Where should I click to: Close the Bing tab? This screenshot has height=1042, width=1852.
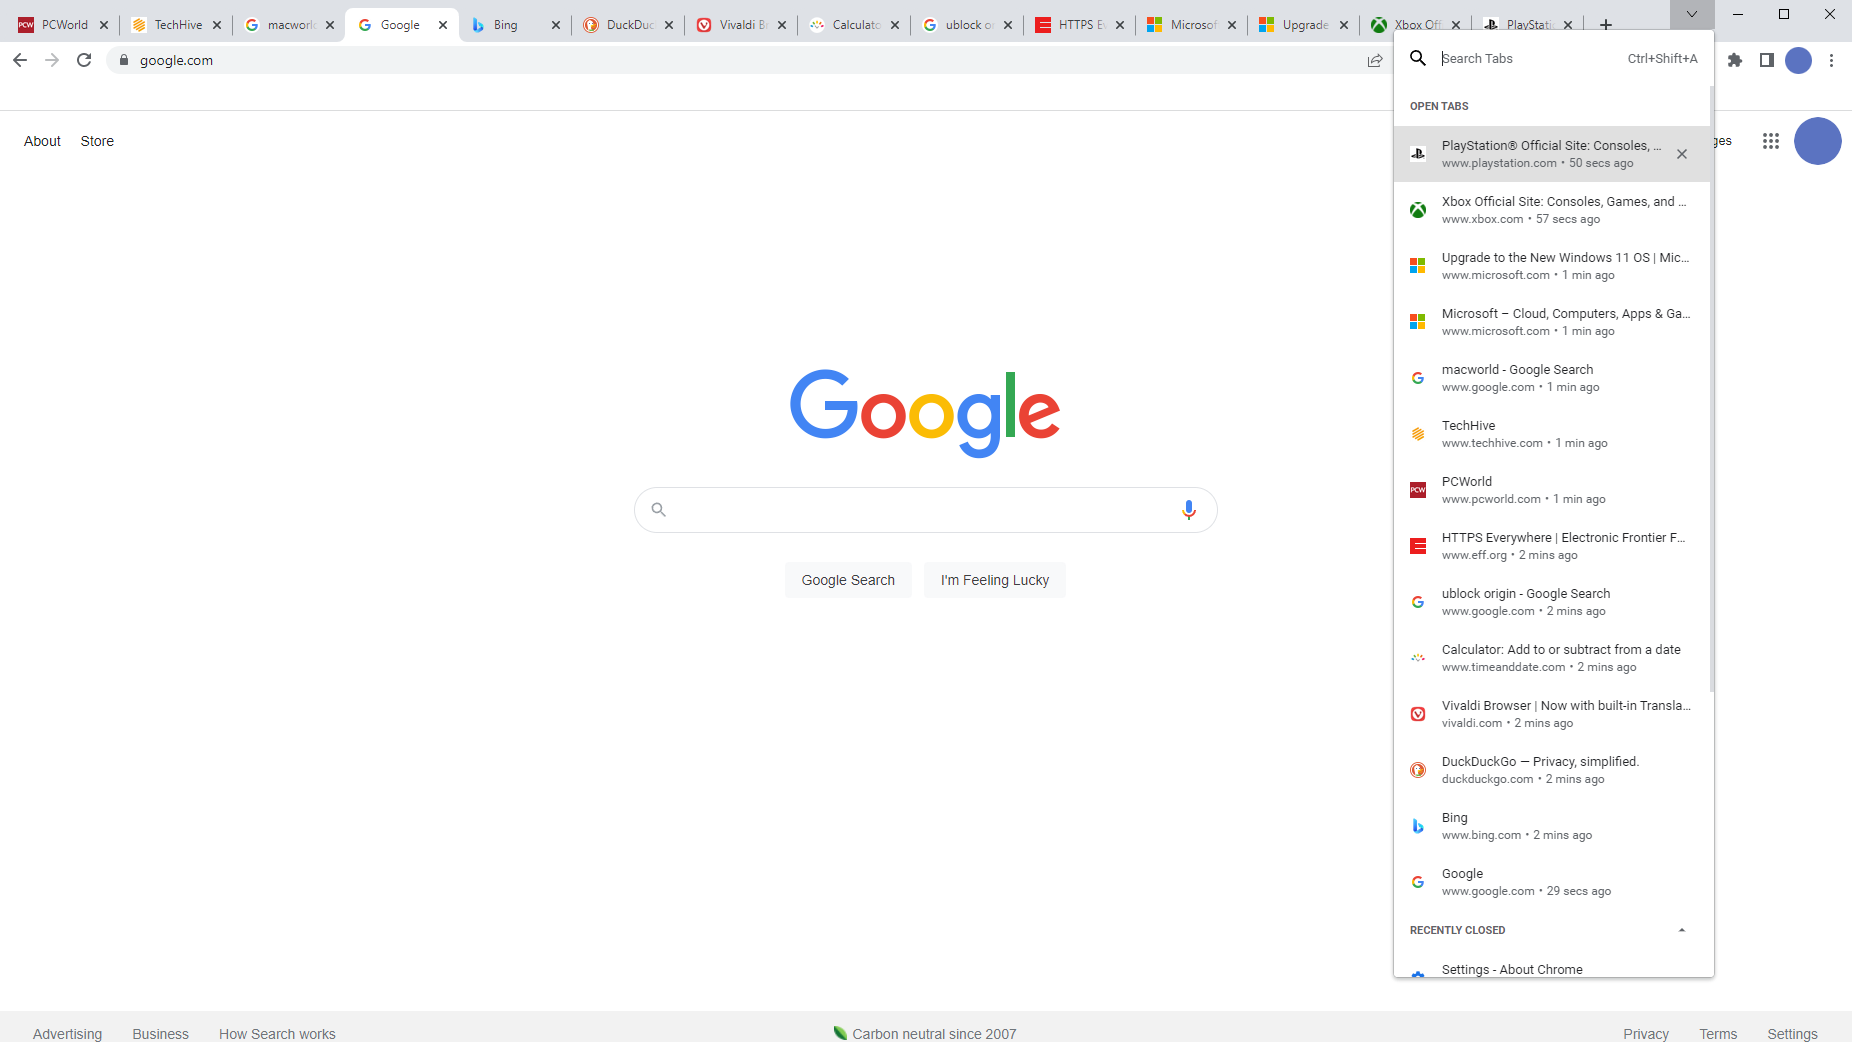[x=556, y=25]
